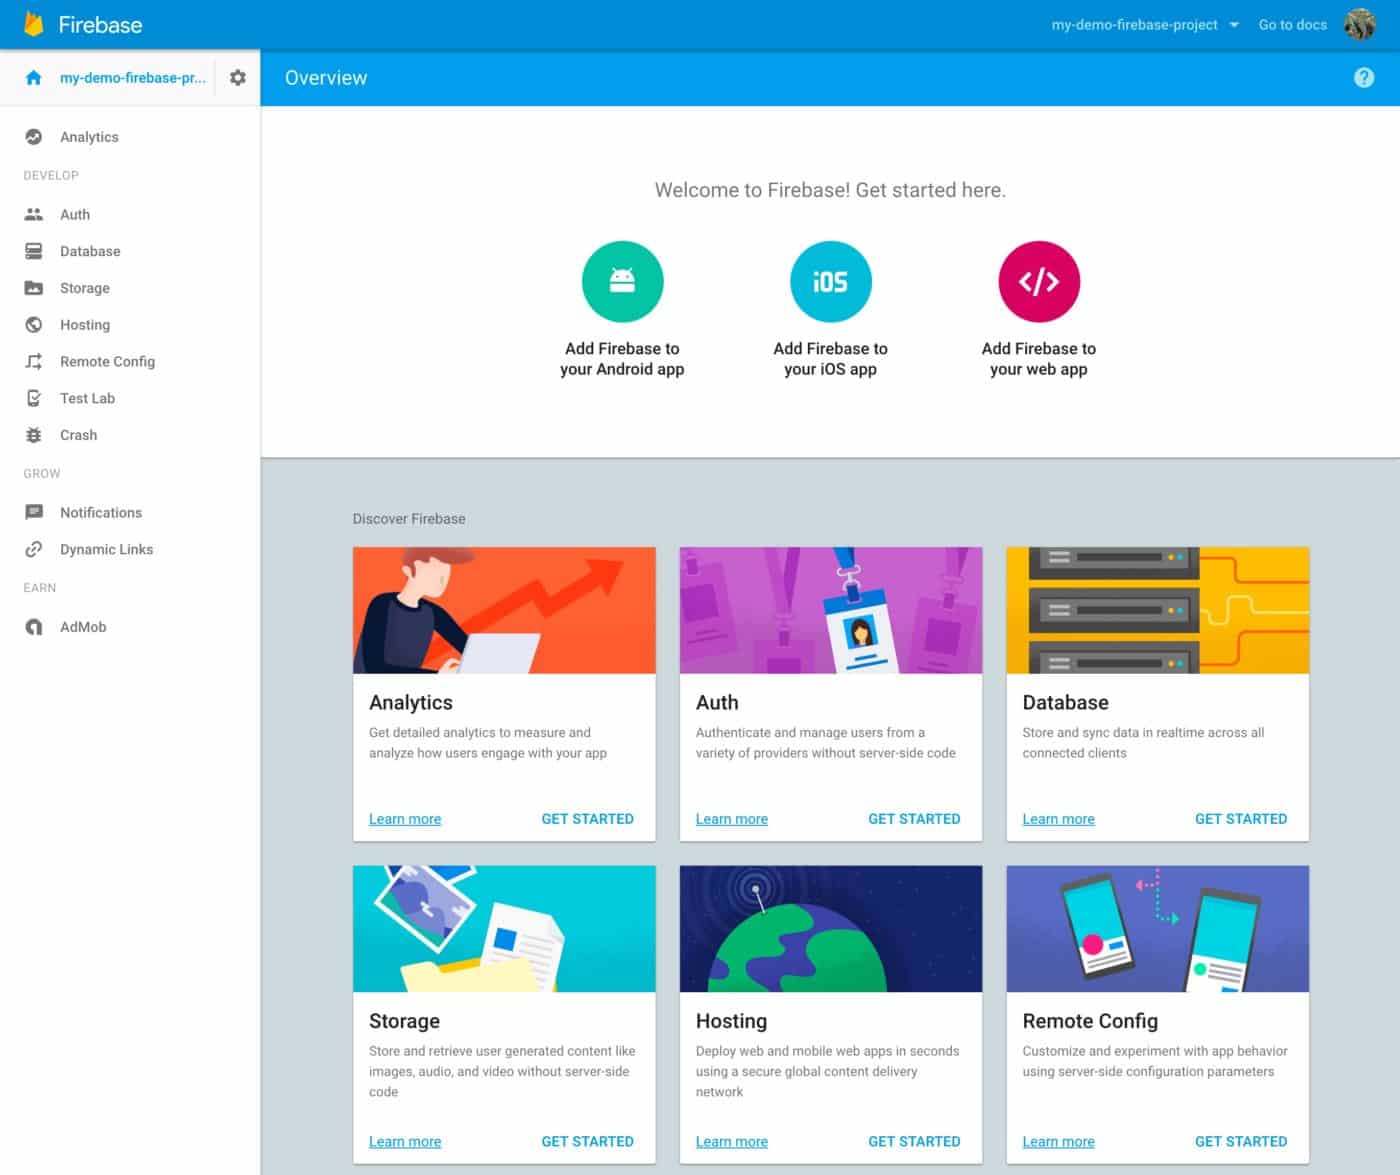Click the Database card server illustration
Screen dimensions: 1400x1175
tap(1158, 610)
